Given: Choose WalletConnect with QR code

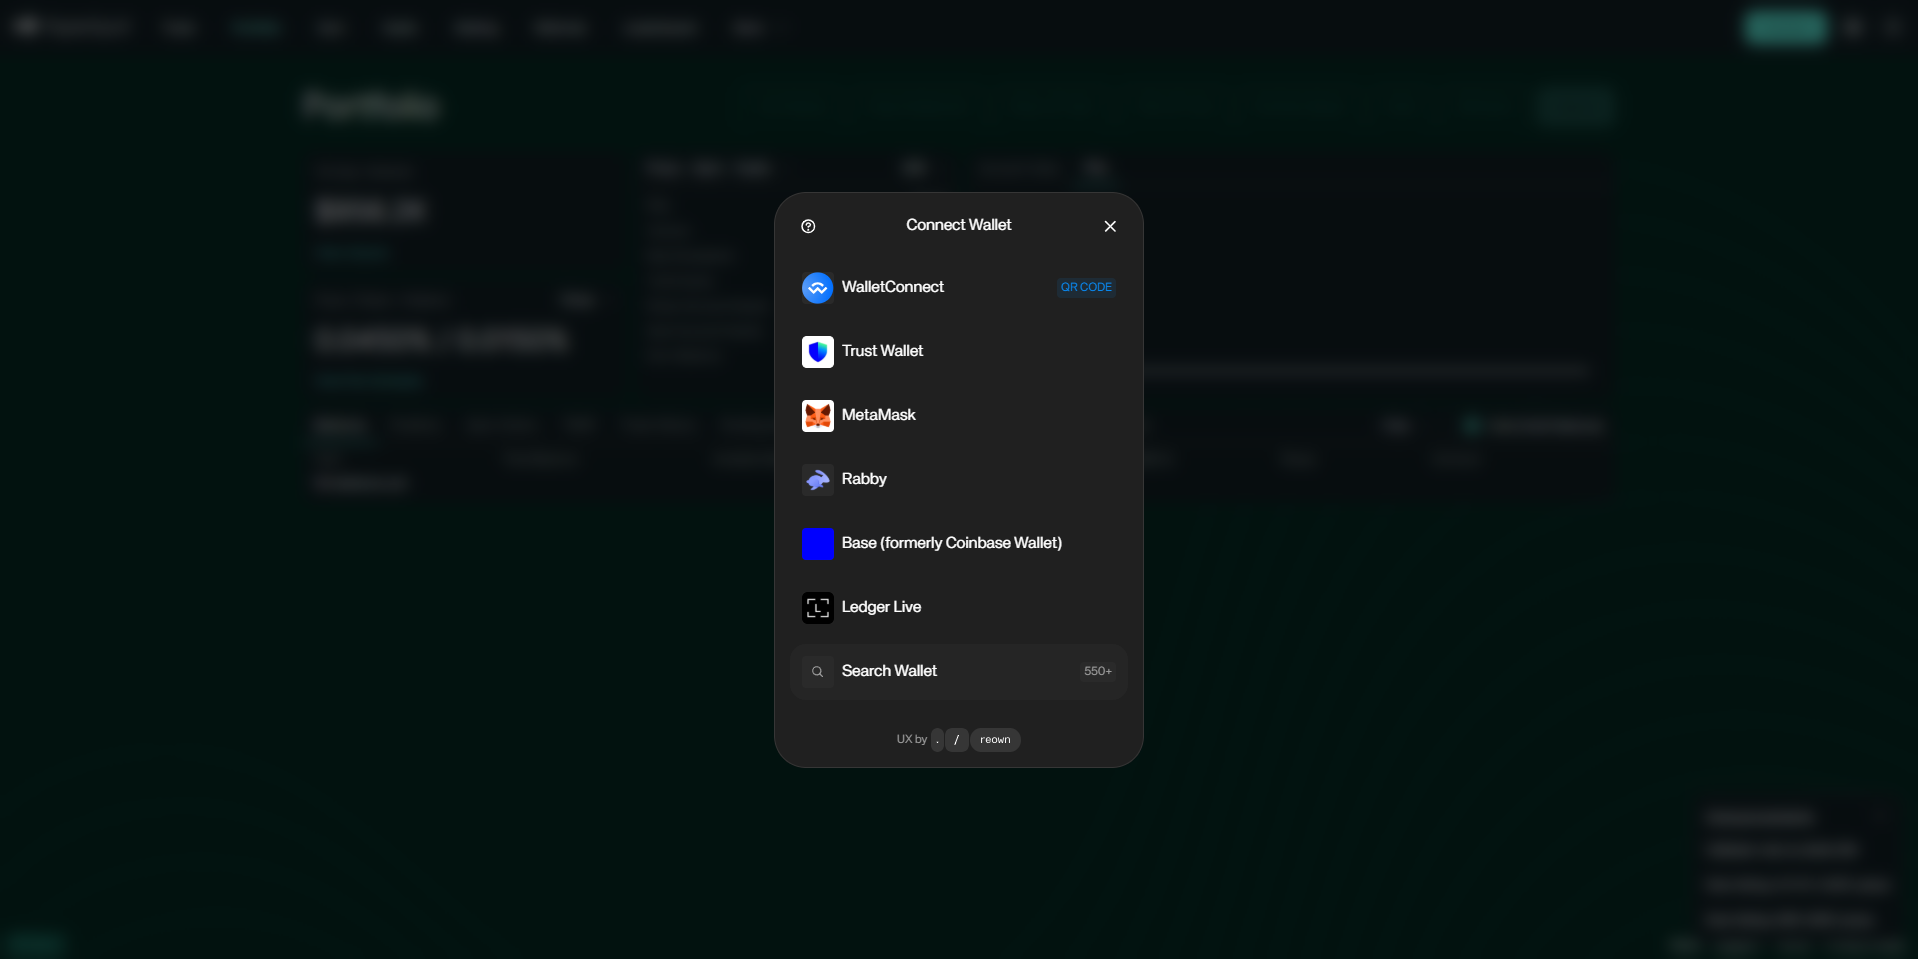Looking at the screenshot, I should (x=959, y=288).
